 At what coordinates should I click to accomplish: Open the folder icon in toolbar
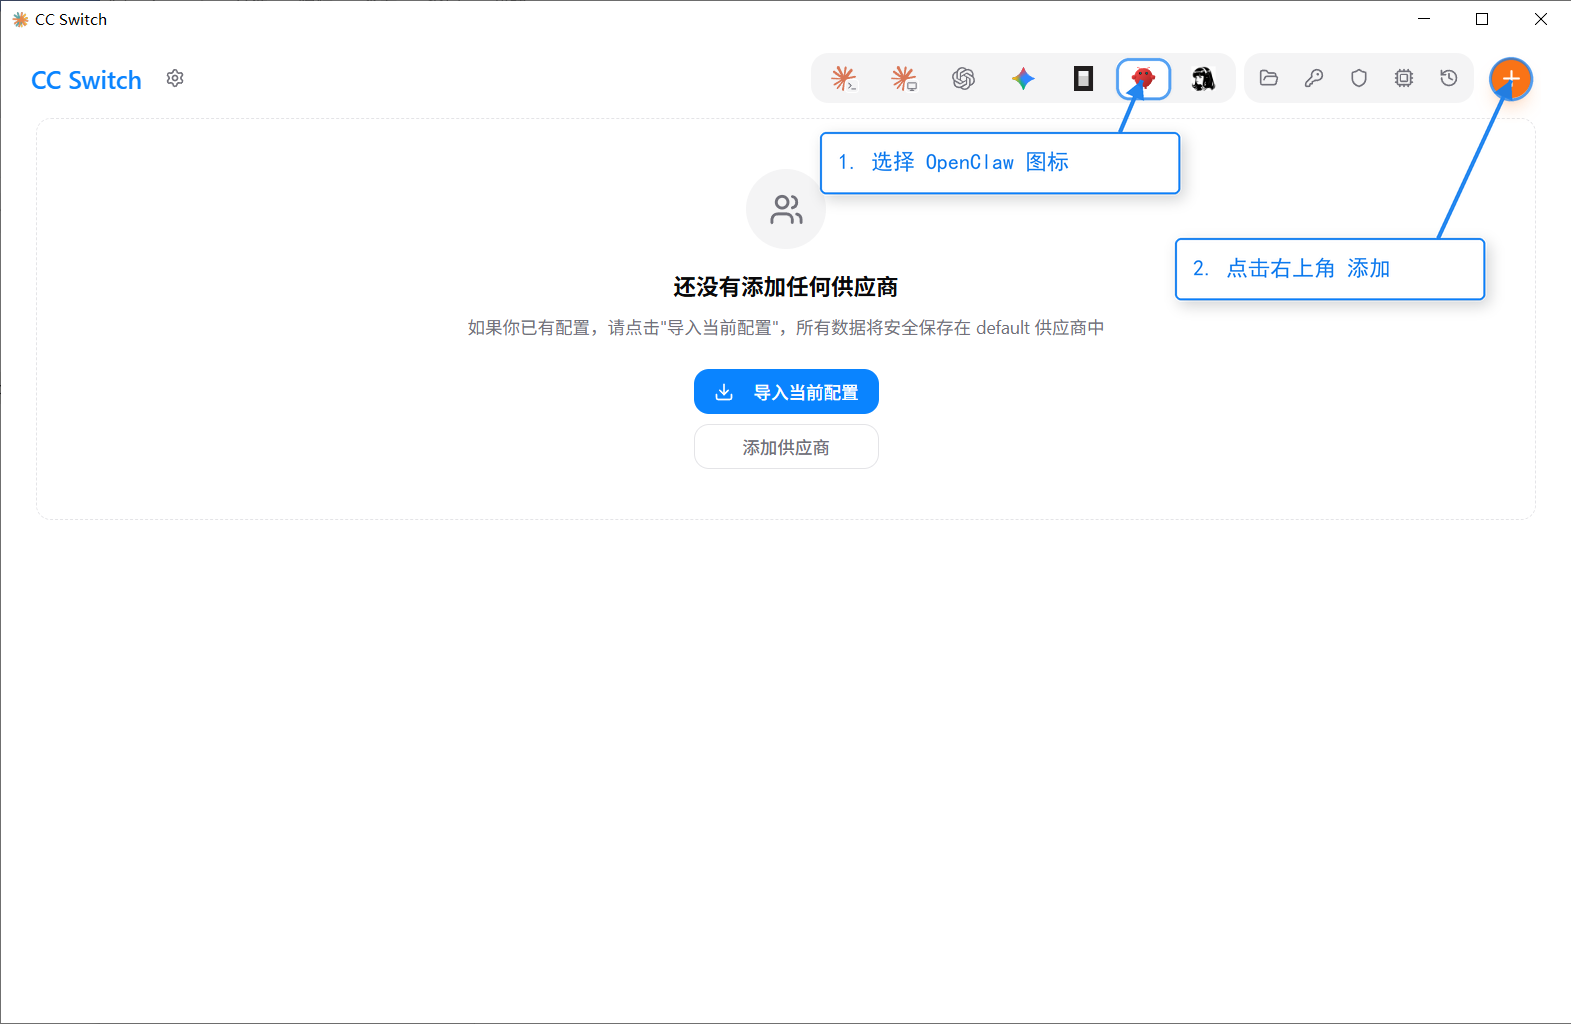[x=1269, y=78]
